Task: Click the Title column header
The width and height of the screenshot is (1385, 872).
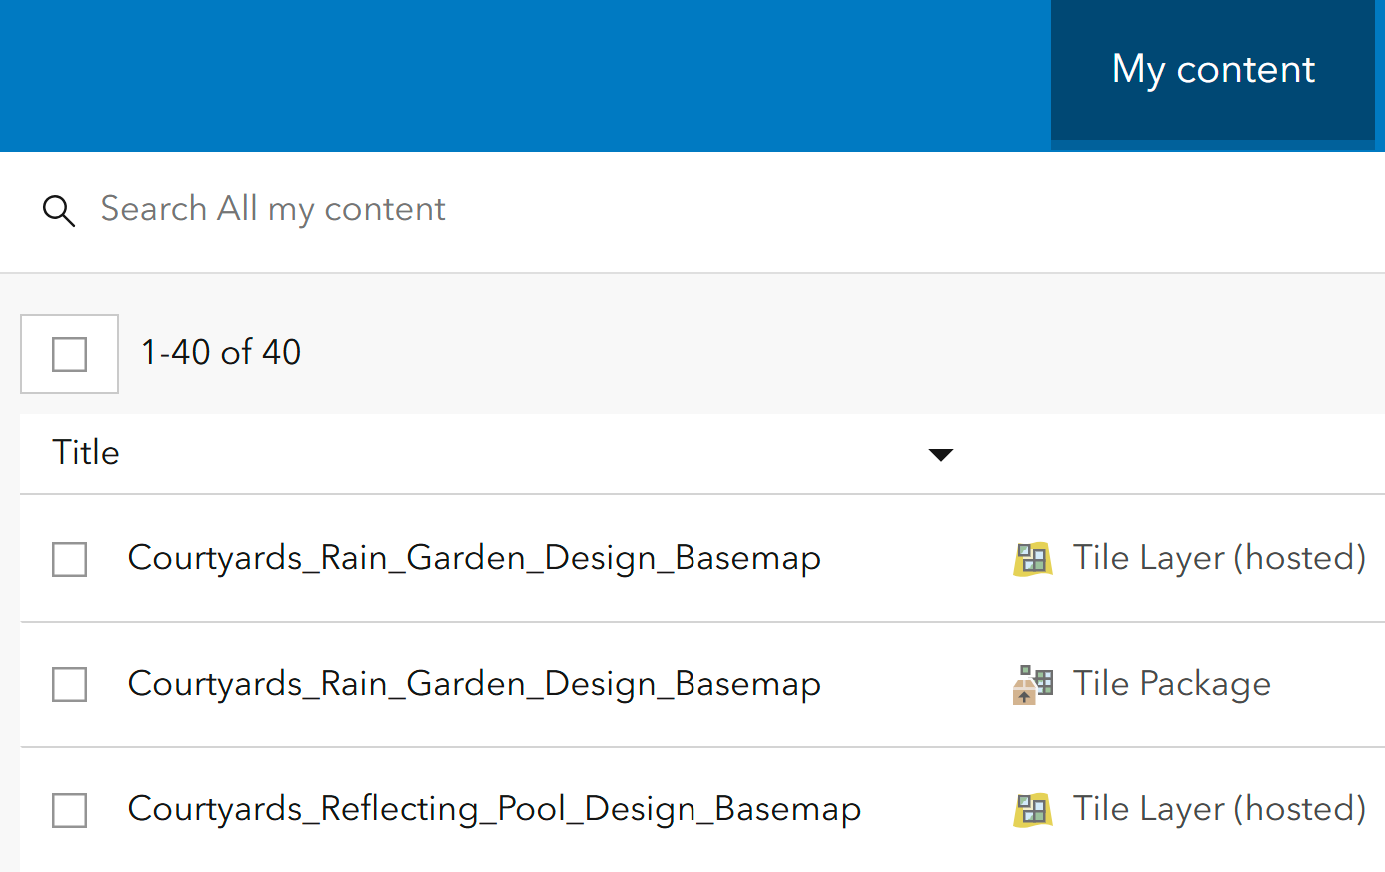Action: tap(86, 453)
